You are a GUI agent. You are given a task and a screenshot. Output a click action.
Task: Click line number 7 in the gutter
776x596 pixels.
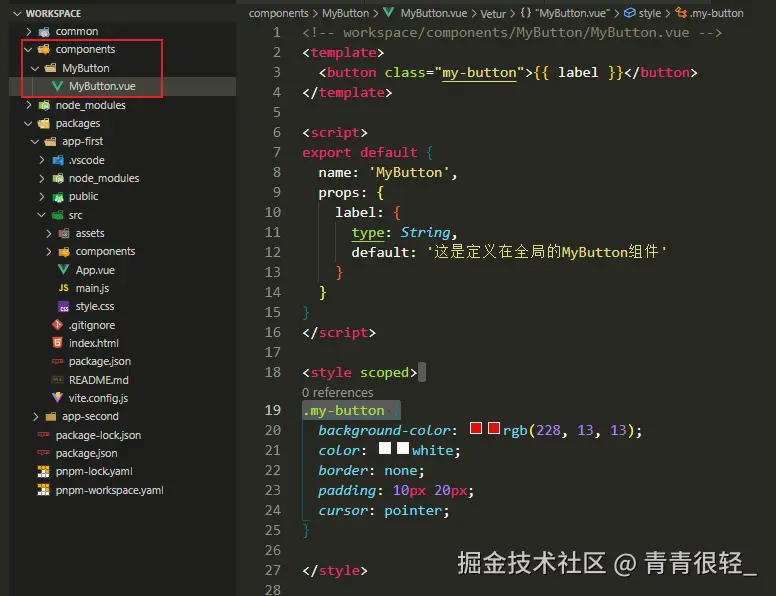point(277,152)
